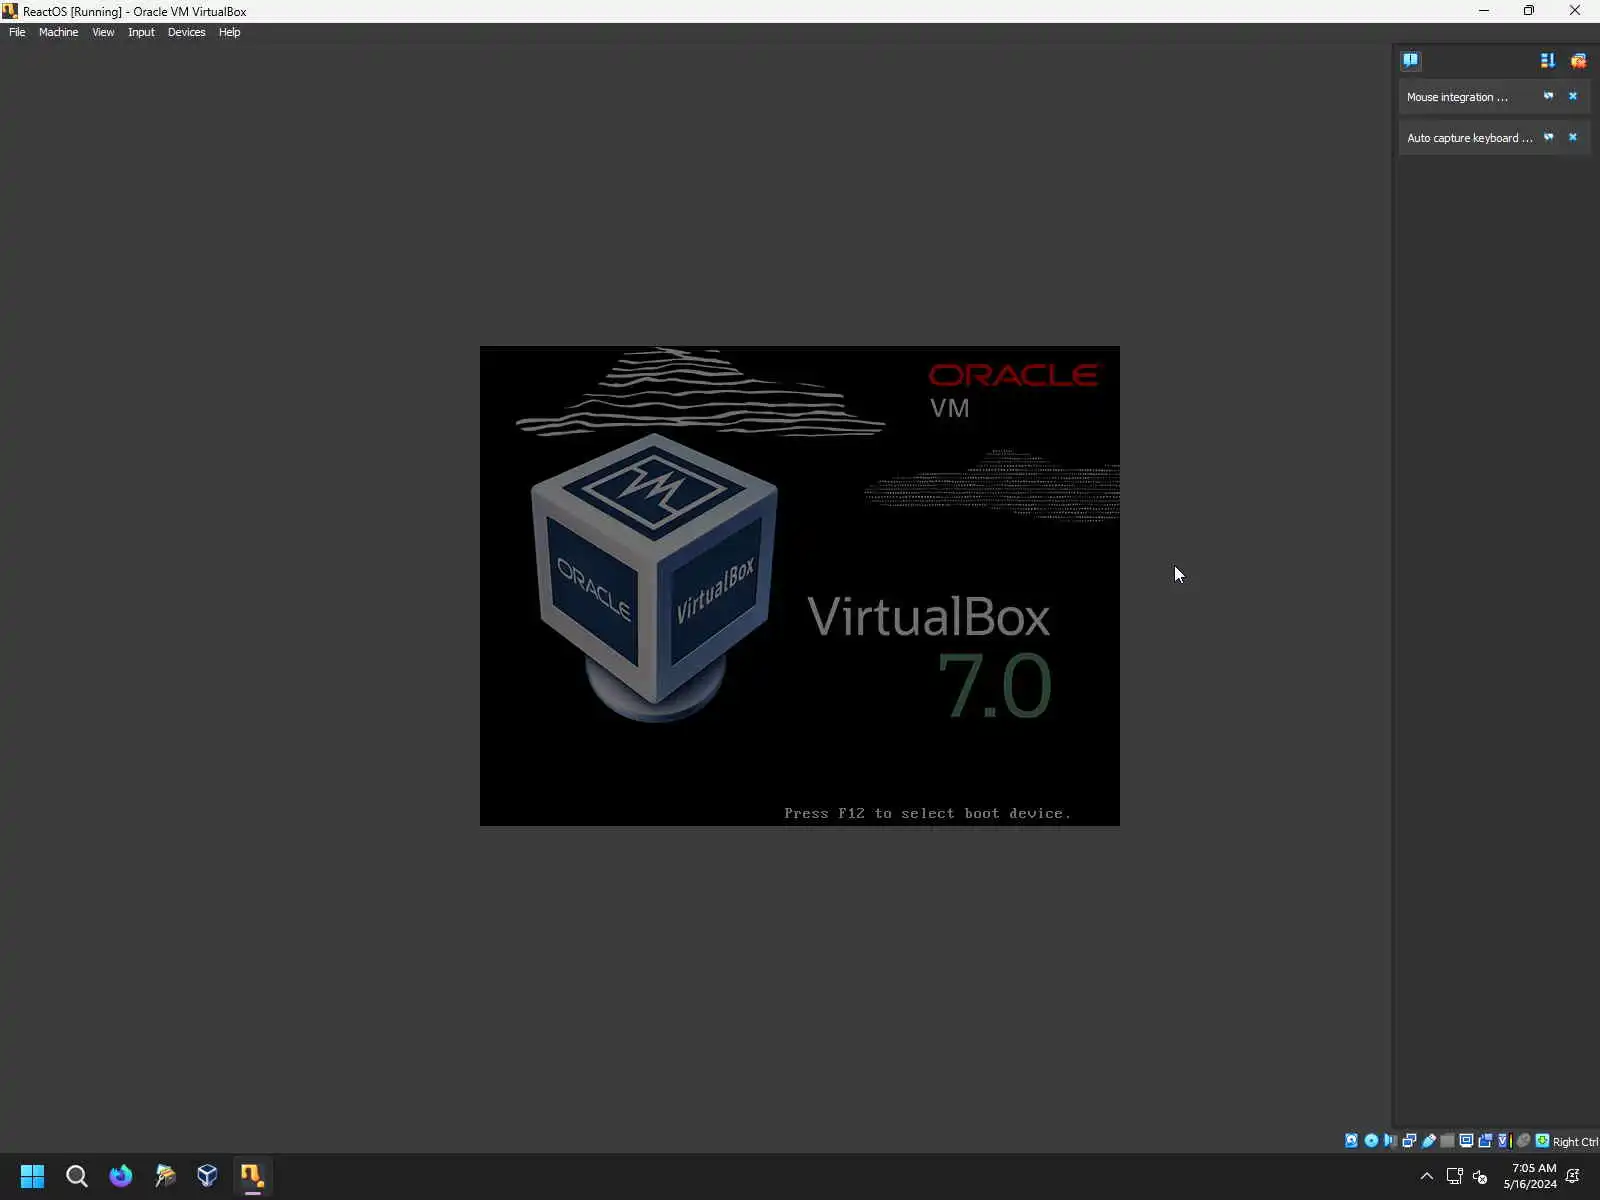
Task: Click the USB devices status icon
Action: 1429,1141
